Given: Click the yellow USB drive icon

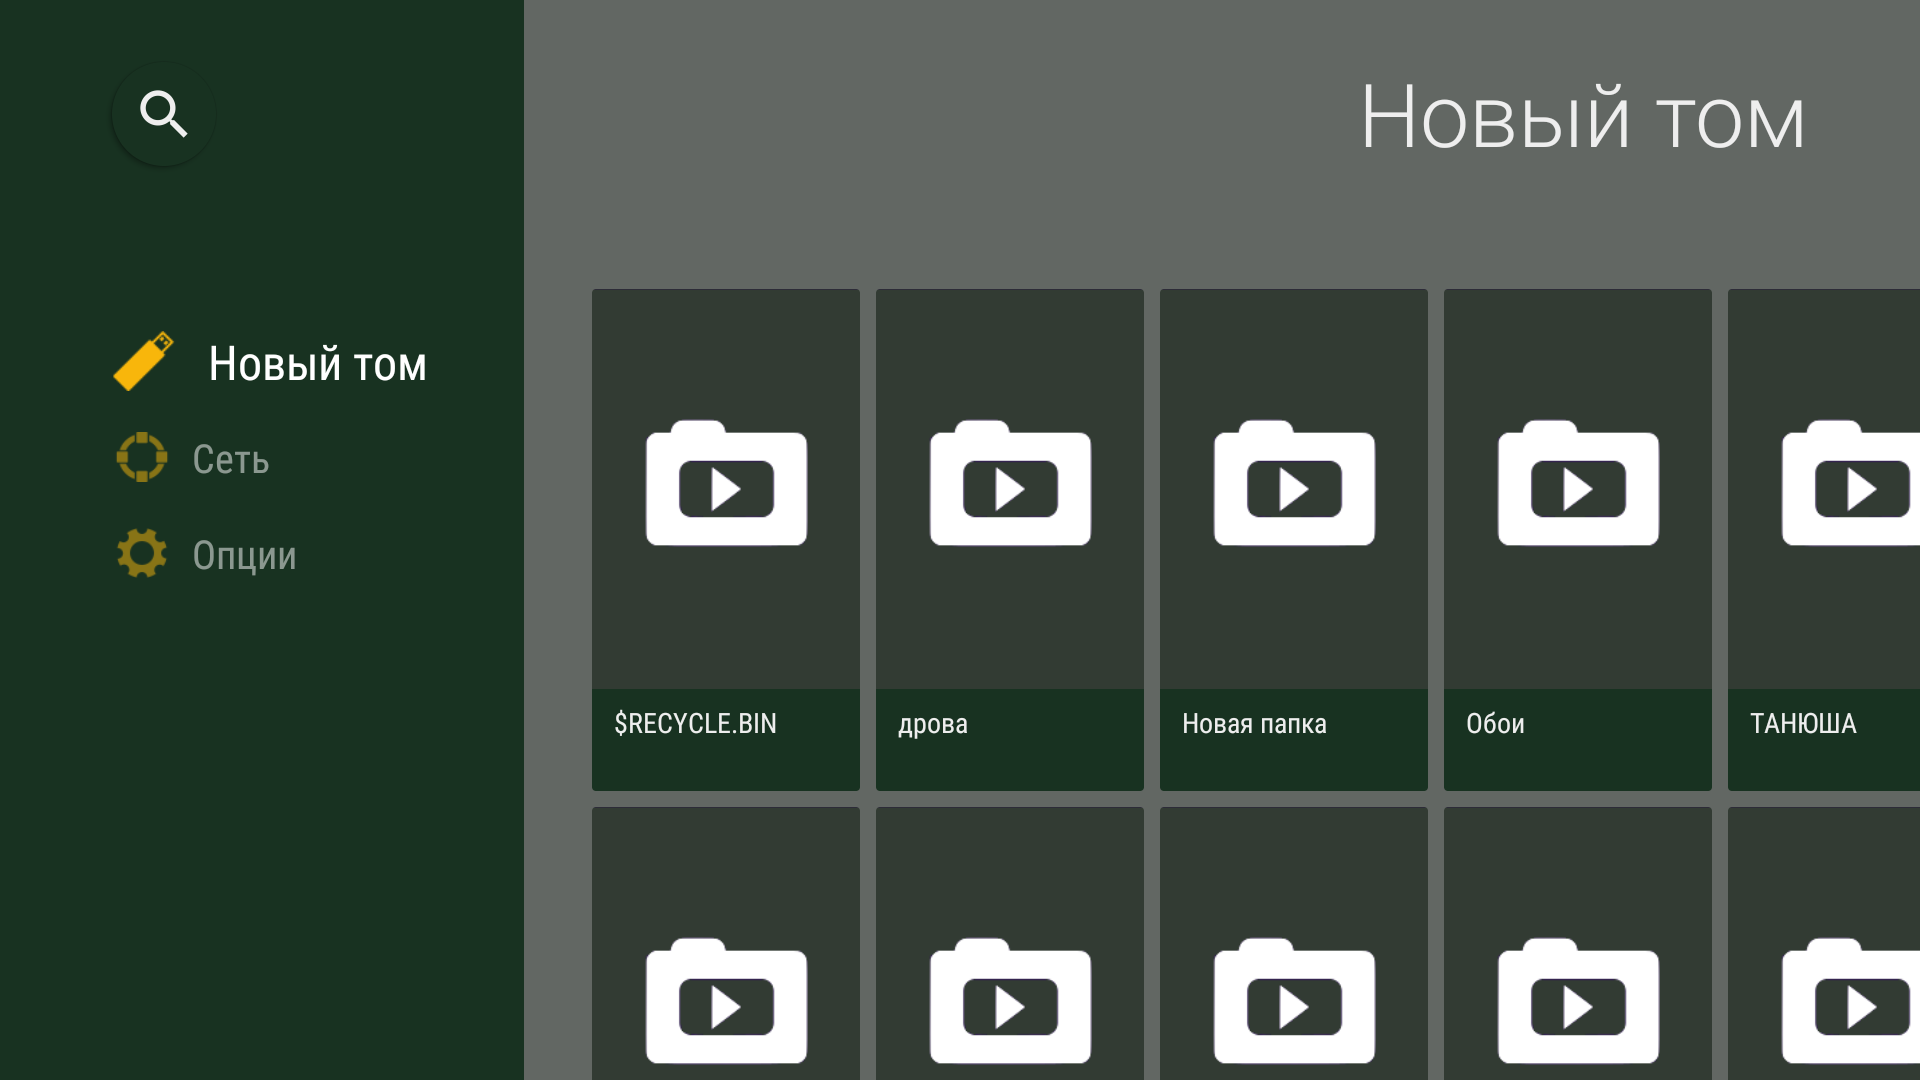Looking at the screenshot, I should 143,362.
